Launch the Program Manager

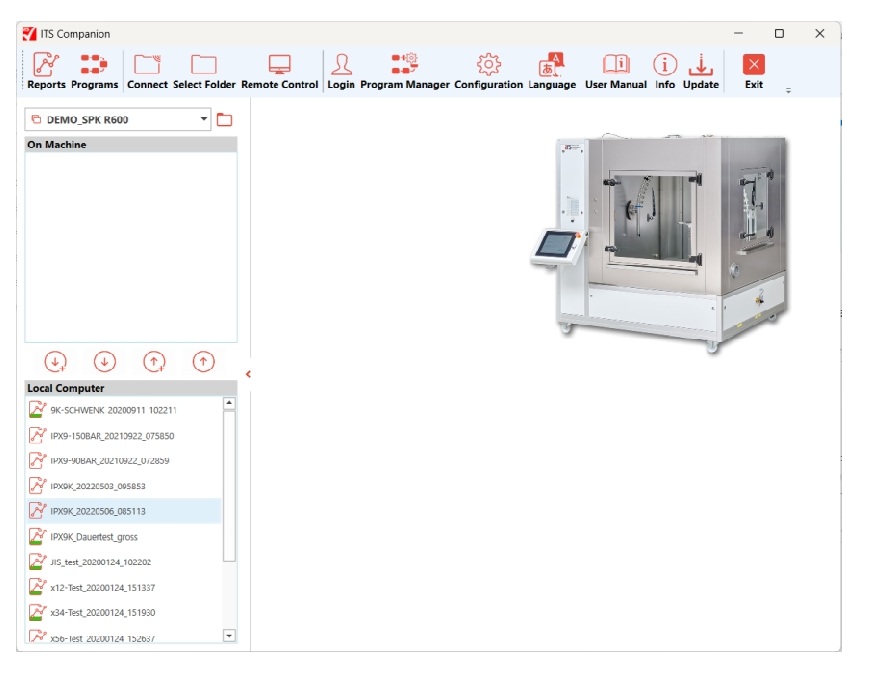pos(404,71)
